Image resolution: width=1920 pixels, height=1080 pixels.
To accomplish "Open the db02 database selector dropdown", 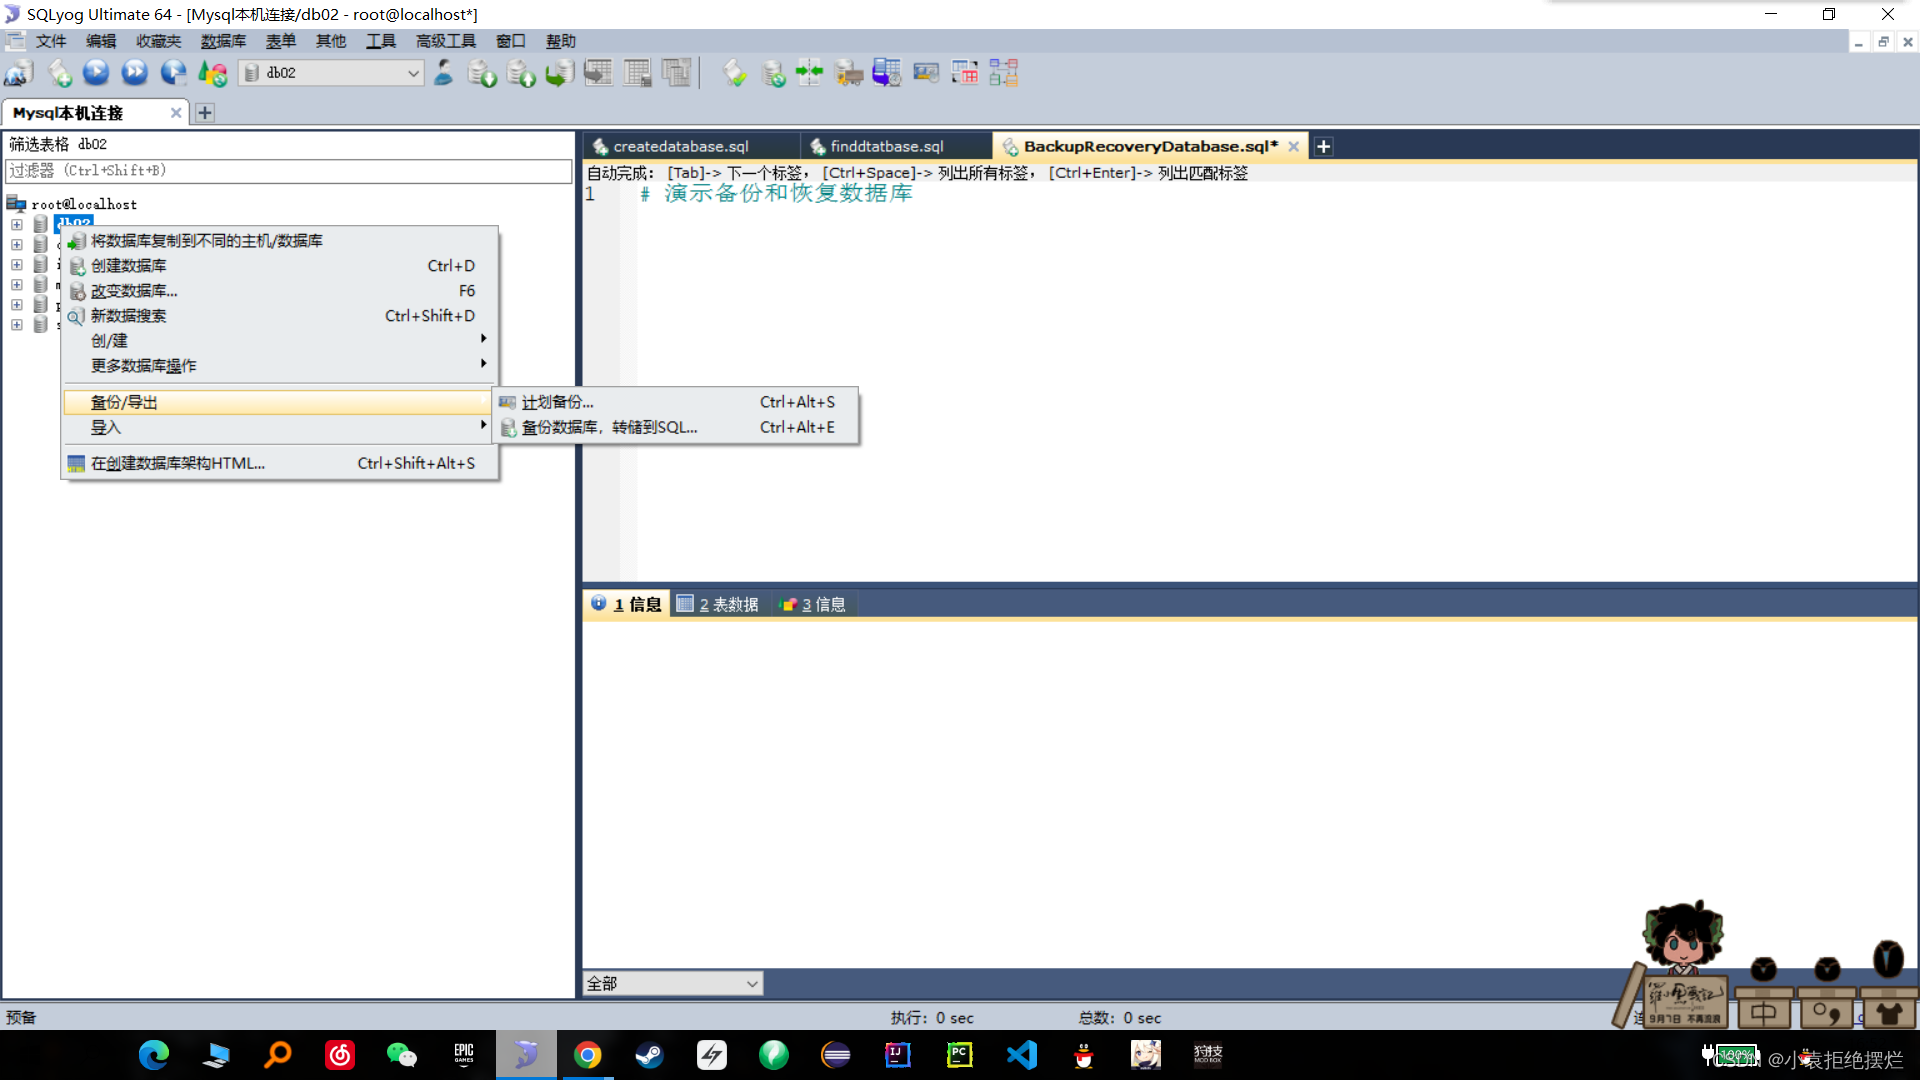I will (331, 73).
